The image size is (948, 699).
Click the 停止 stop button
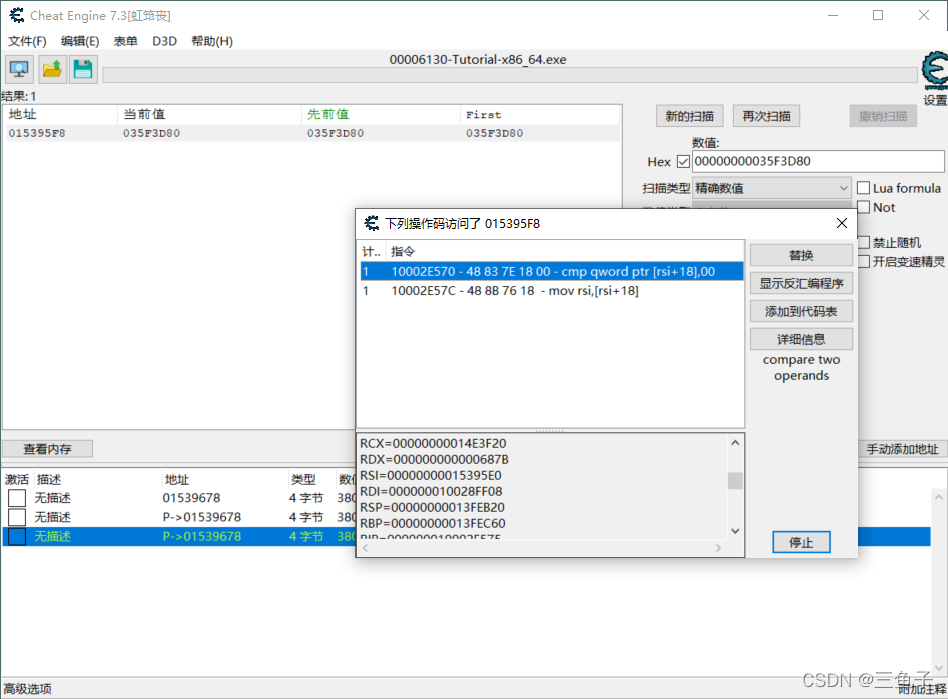[x=801, y=542]
